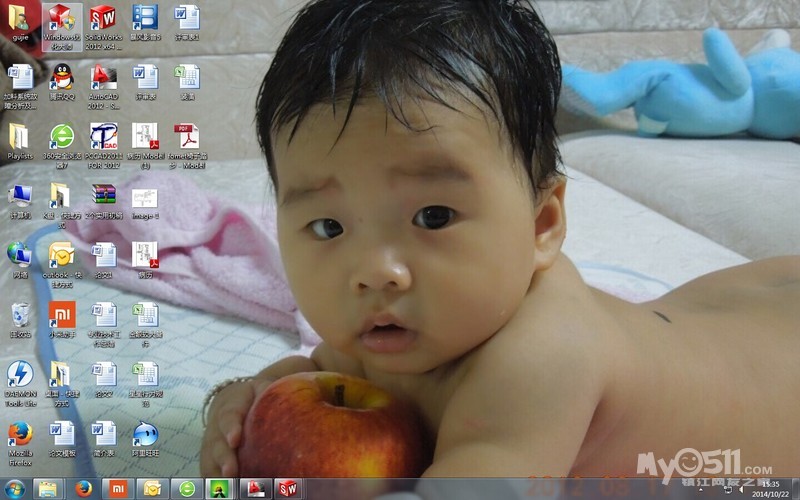Screen dimensions: 800x500
Task: Select the 简介表 Word document
Action: pyautogui.click(x=104, y=439)
